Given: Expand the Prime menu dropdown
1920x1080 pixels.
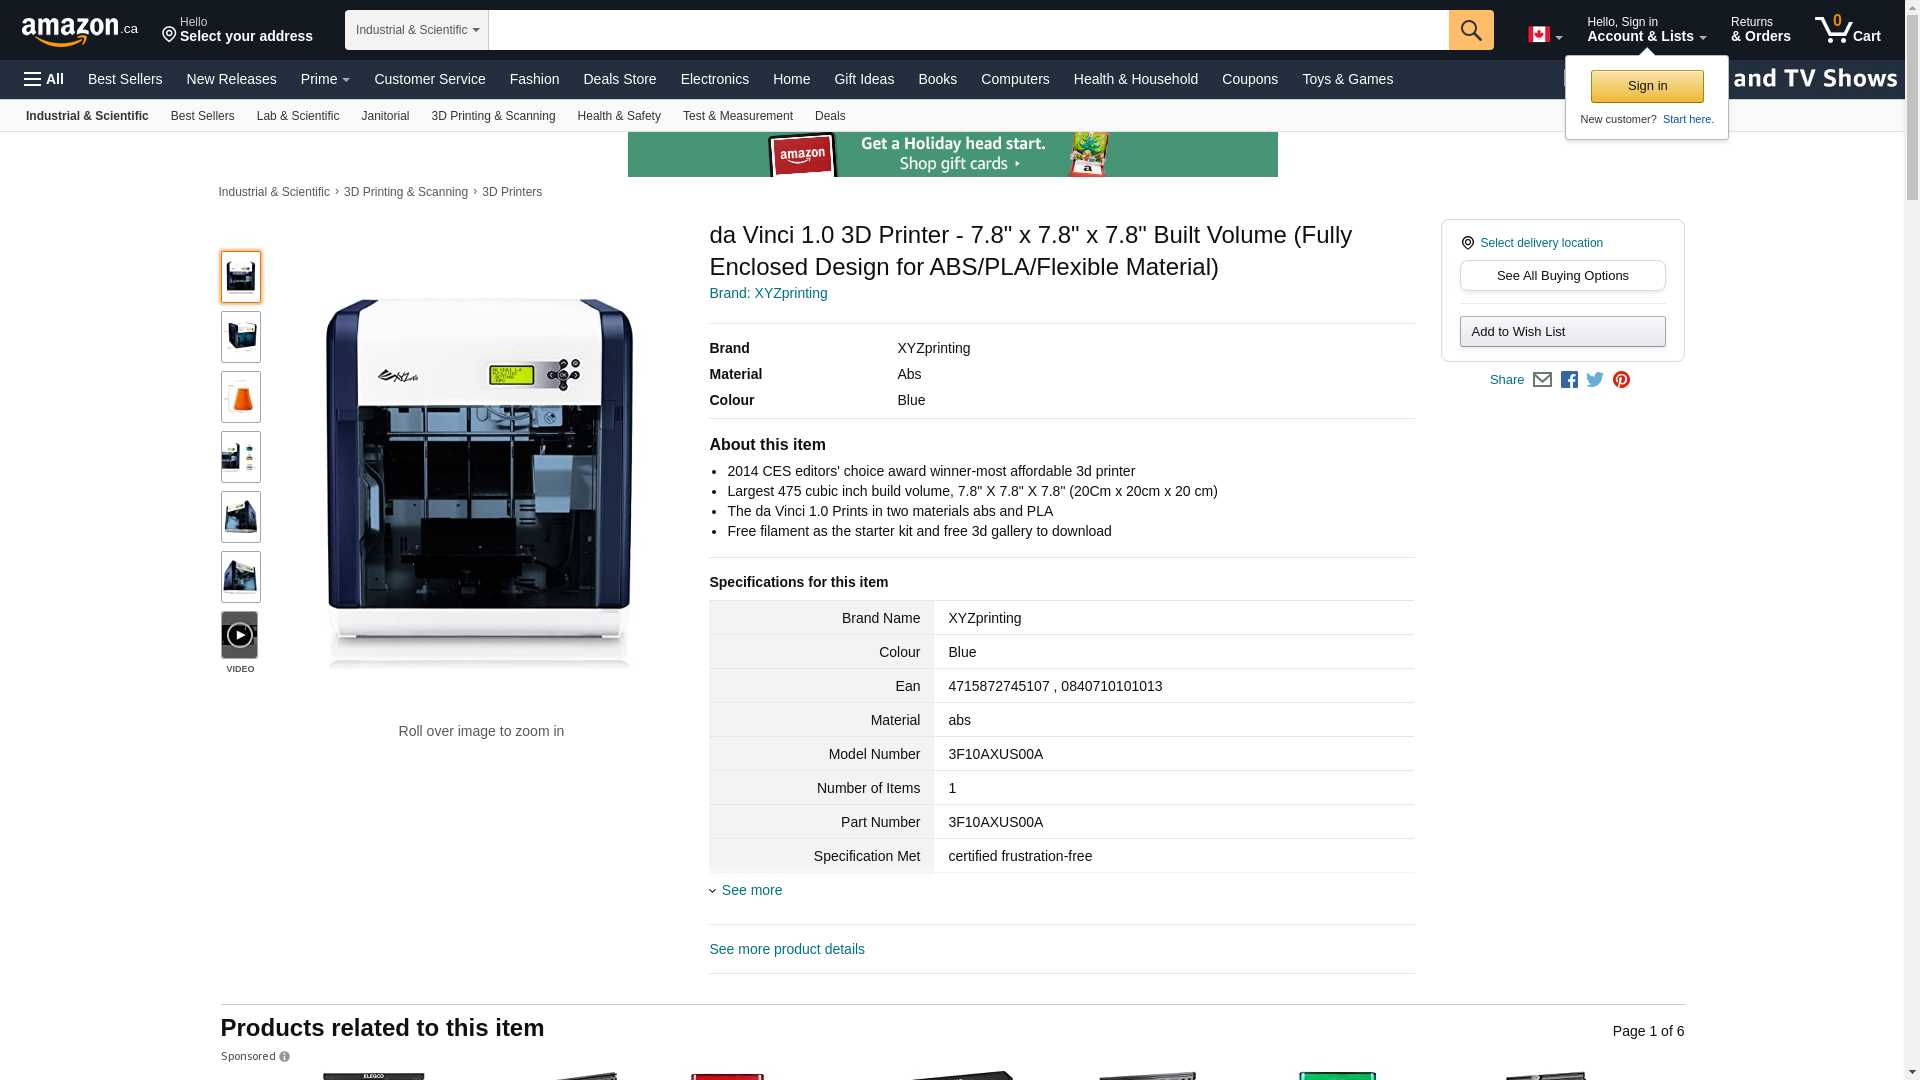Looking at the screenshot, I should 325,79.
